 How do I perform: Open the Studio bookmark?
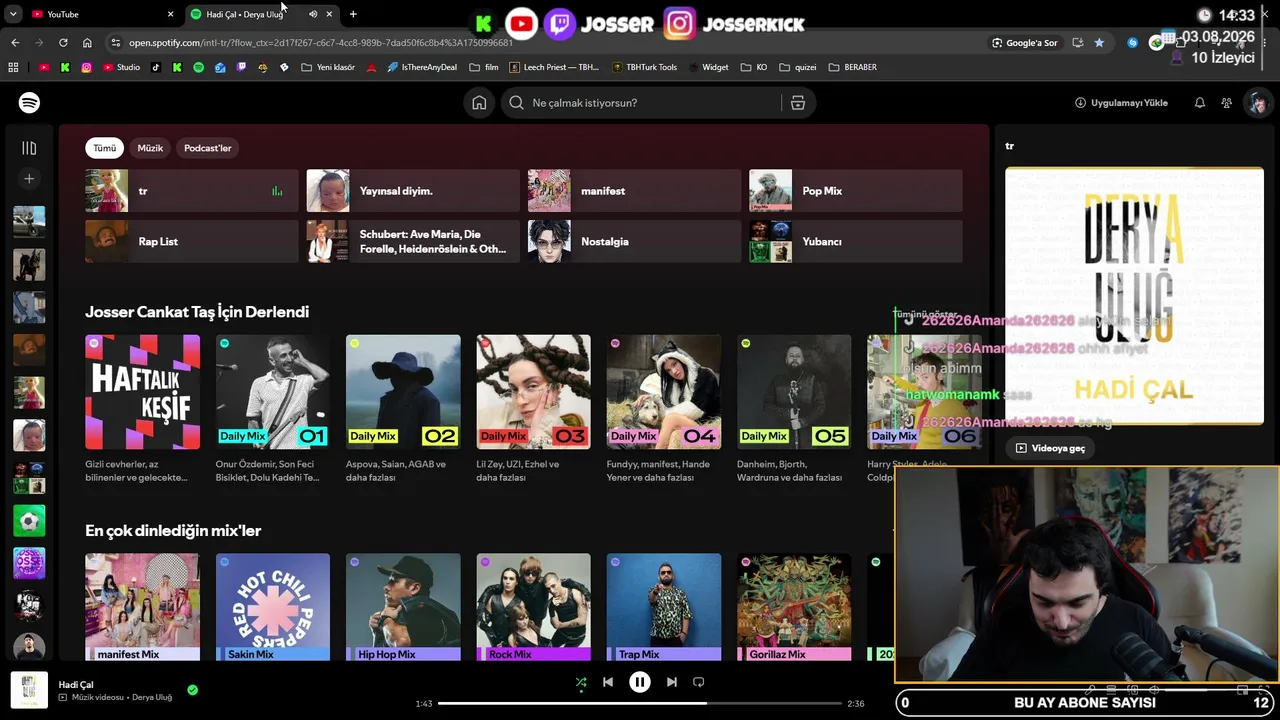(122, 67)
